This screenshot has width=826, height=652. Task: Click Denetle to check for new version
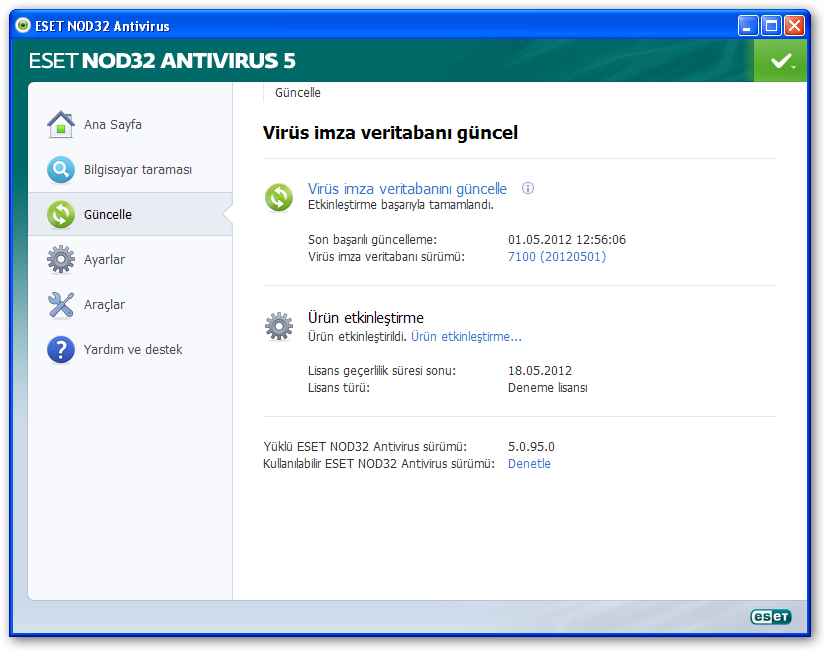[529, 463]
